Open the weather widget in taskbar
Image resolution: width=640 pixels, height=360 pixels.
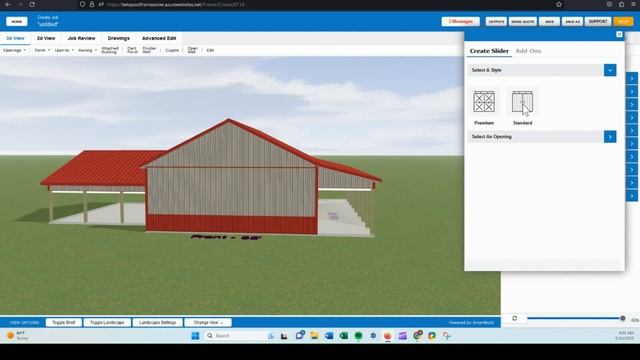(17, 336)
